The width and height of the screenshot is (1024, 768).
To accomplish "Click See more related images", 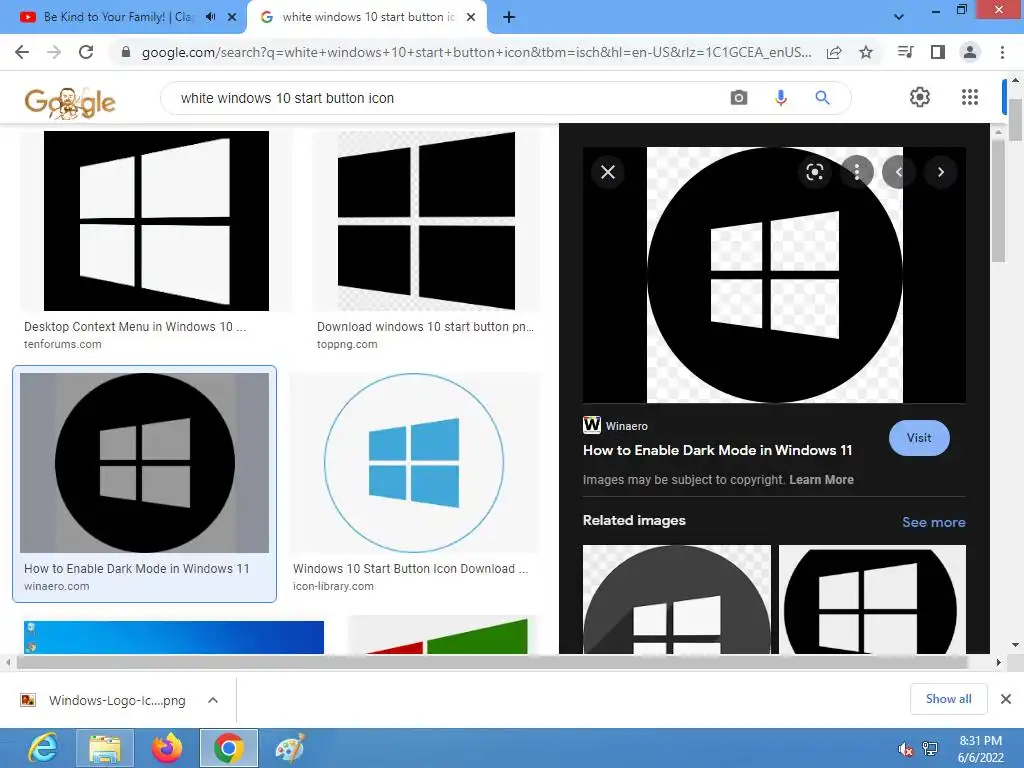I will point(933,522).
